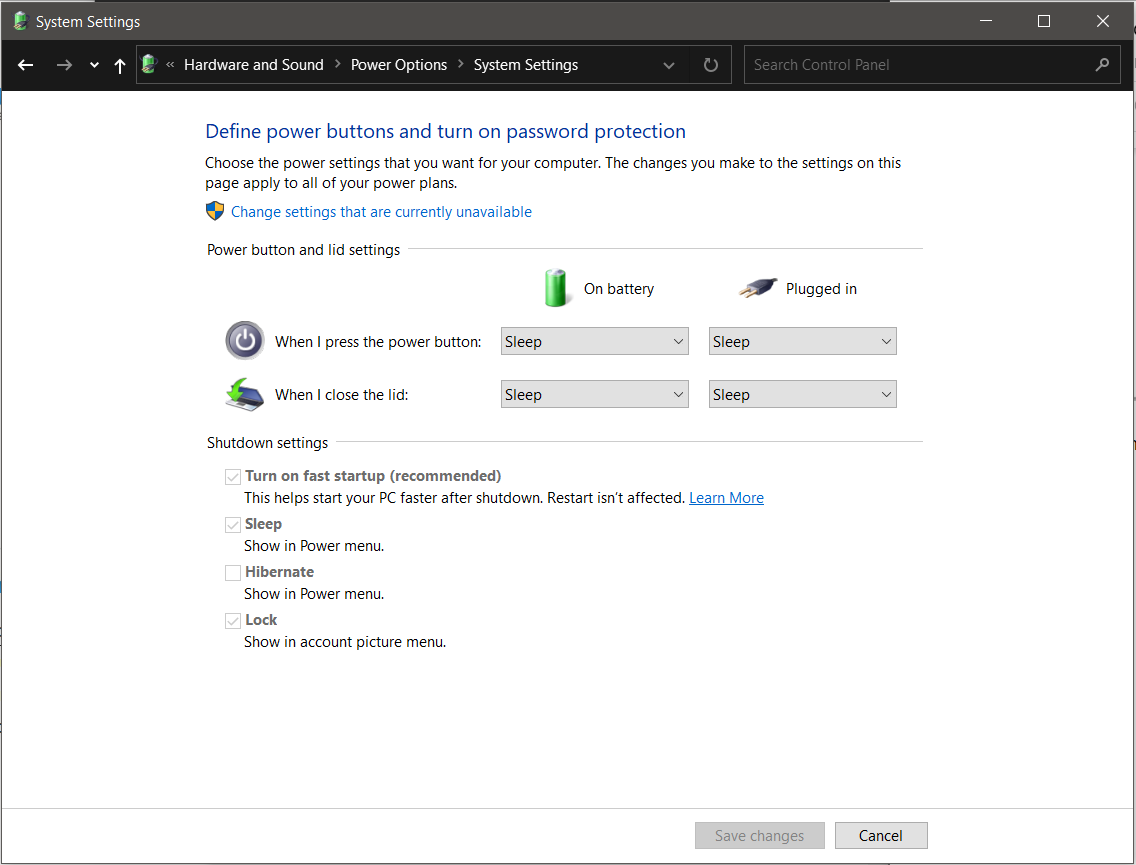
Task: Expand chevron after Power Options breadcrumb
Action: tap(461, 64)
